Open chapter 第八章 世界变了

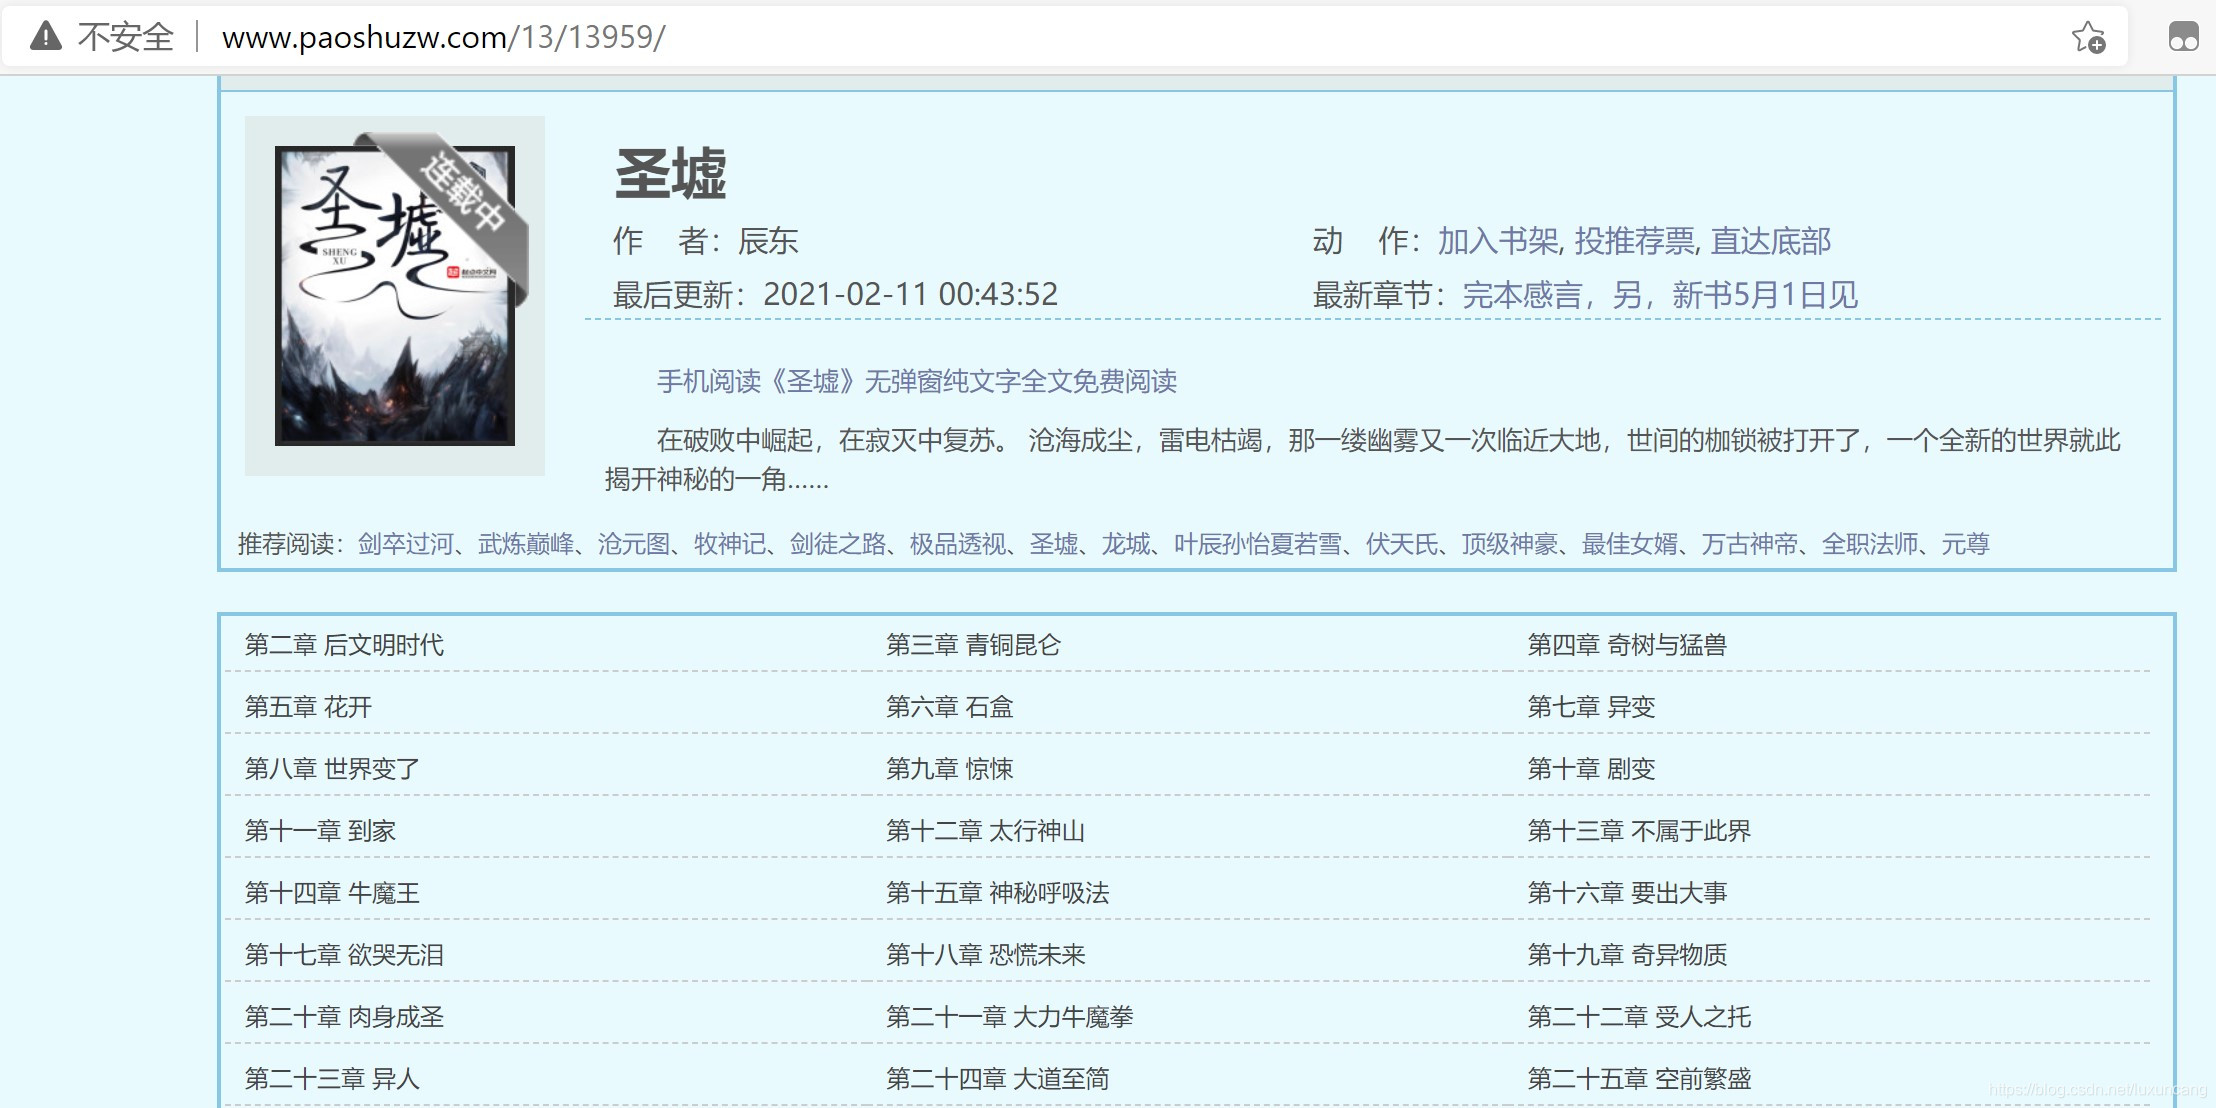tap(333, 769)
